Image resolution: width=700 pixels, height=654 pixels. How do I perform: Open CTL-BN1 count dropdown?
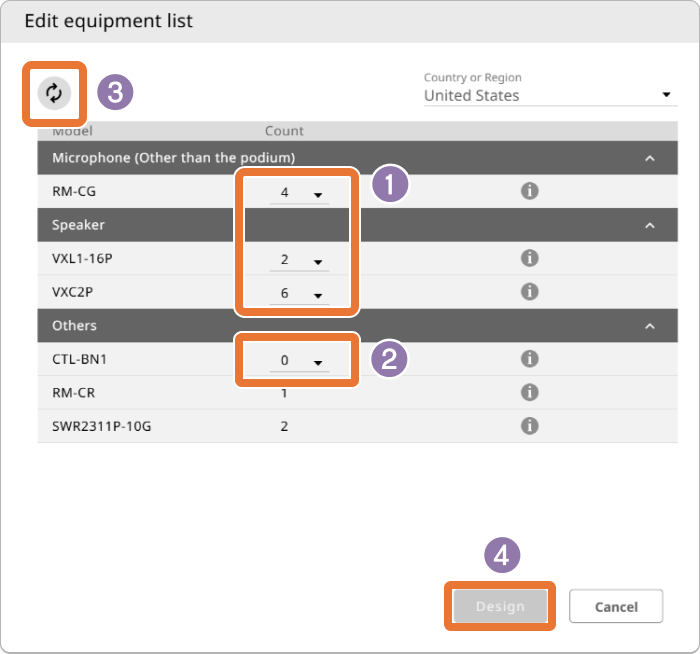(x=300, y=361)
